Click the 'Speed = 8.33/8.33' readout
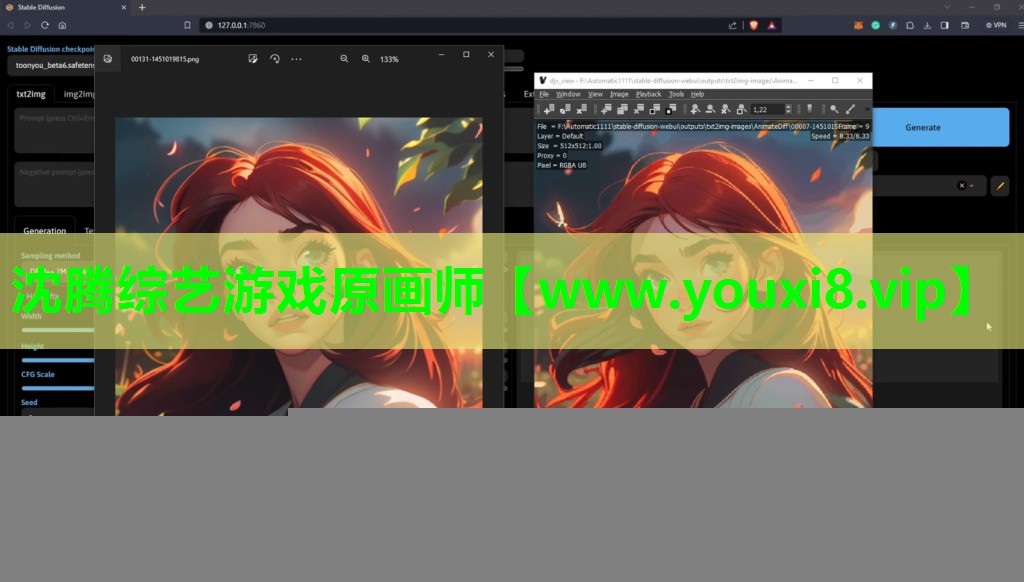The width and height of the screenshot is (1024, 582). click(840, 136)
